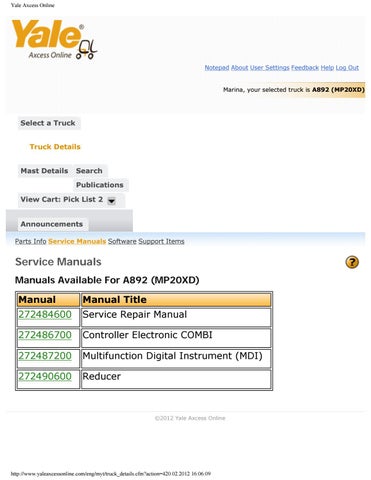Click the Yale Axcess Online logo

tap(54, 40)
